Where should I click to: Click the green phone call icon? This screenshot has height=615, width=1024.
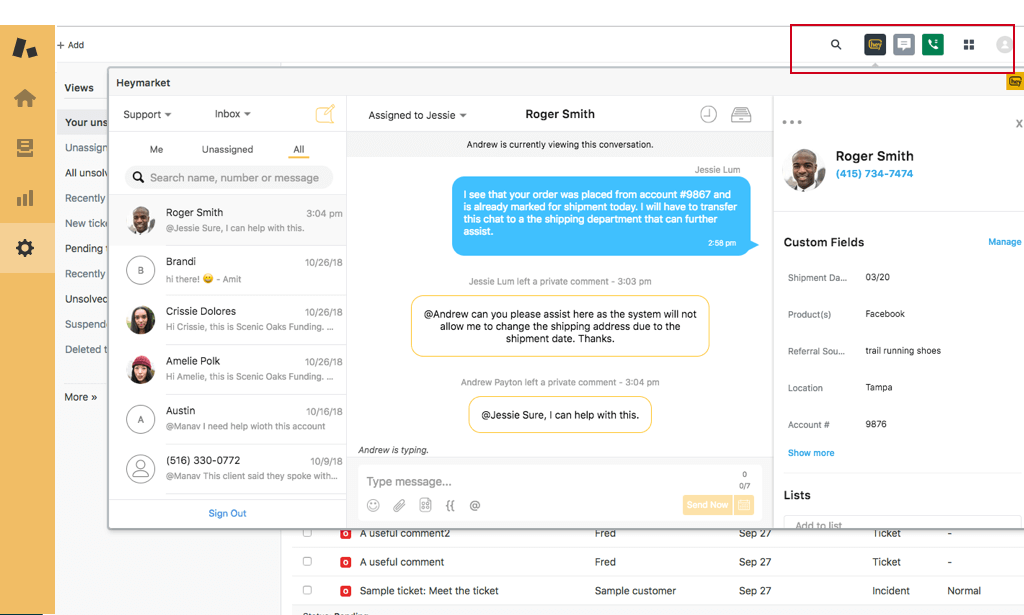[x=932, y=45]
